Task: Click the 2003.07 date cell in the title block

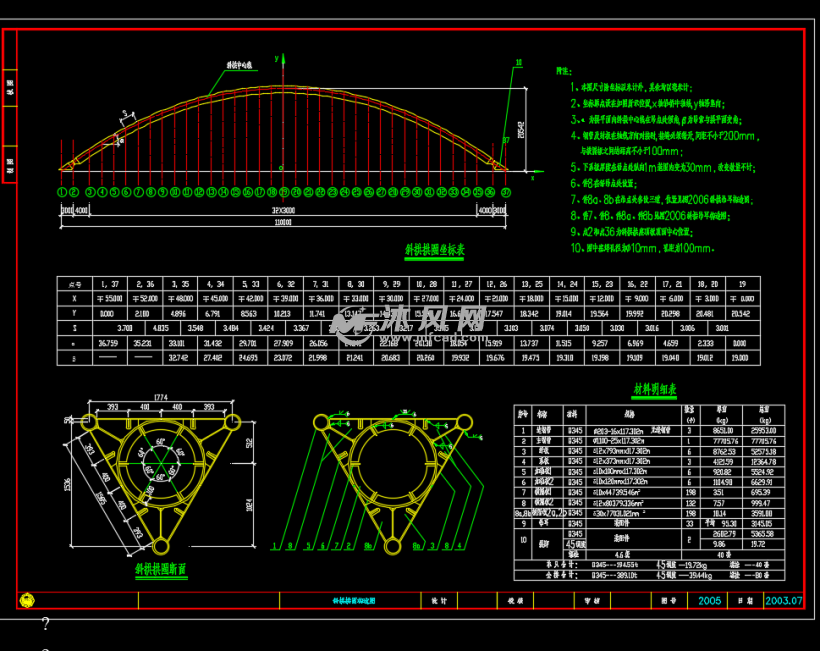Action: coord(783,601)
